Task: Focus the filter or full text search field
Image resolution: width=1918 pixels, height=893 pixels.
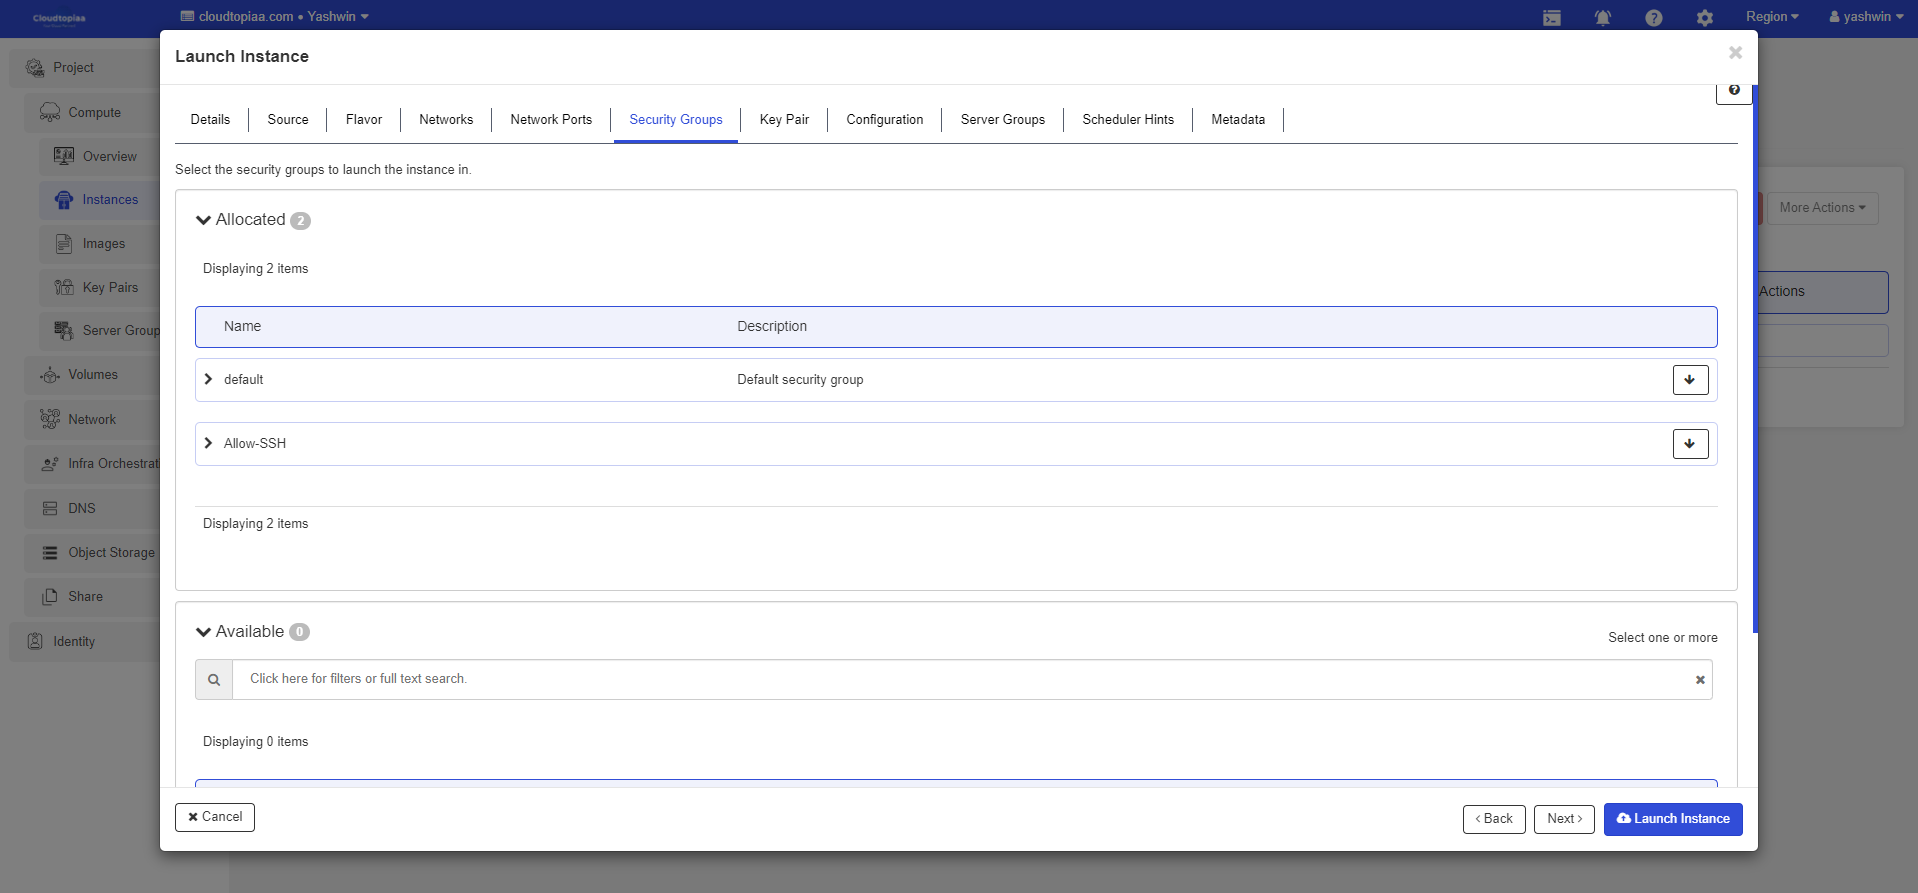Action: tap(960, 679)
